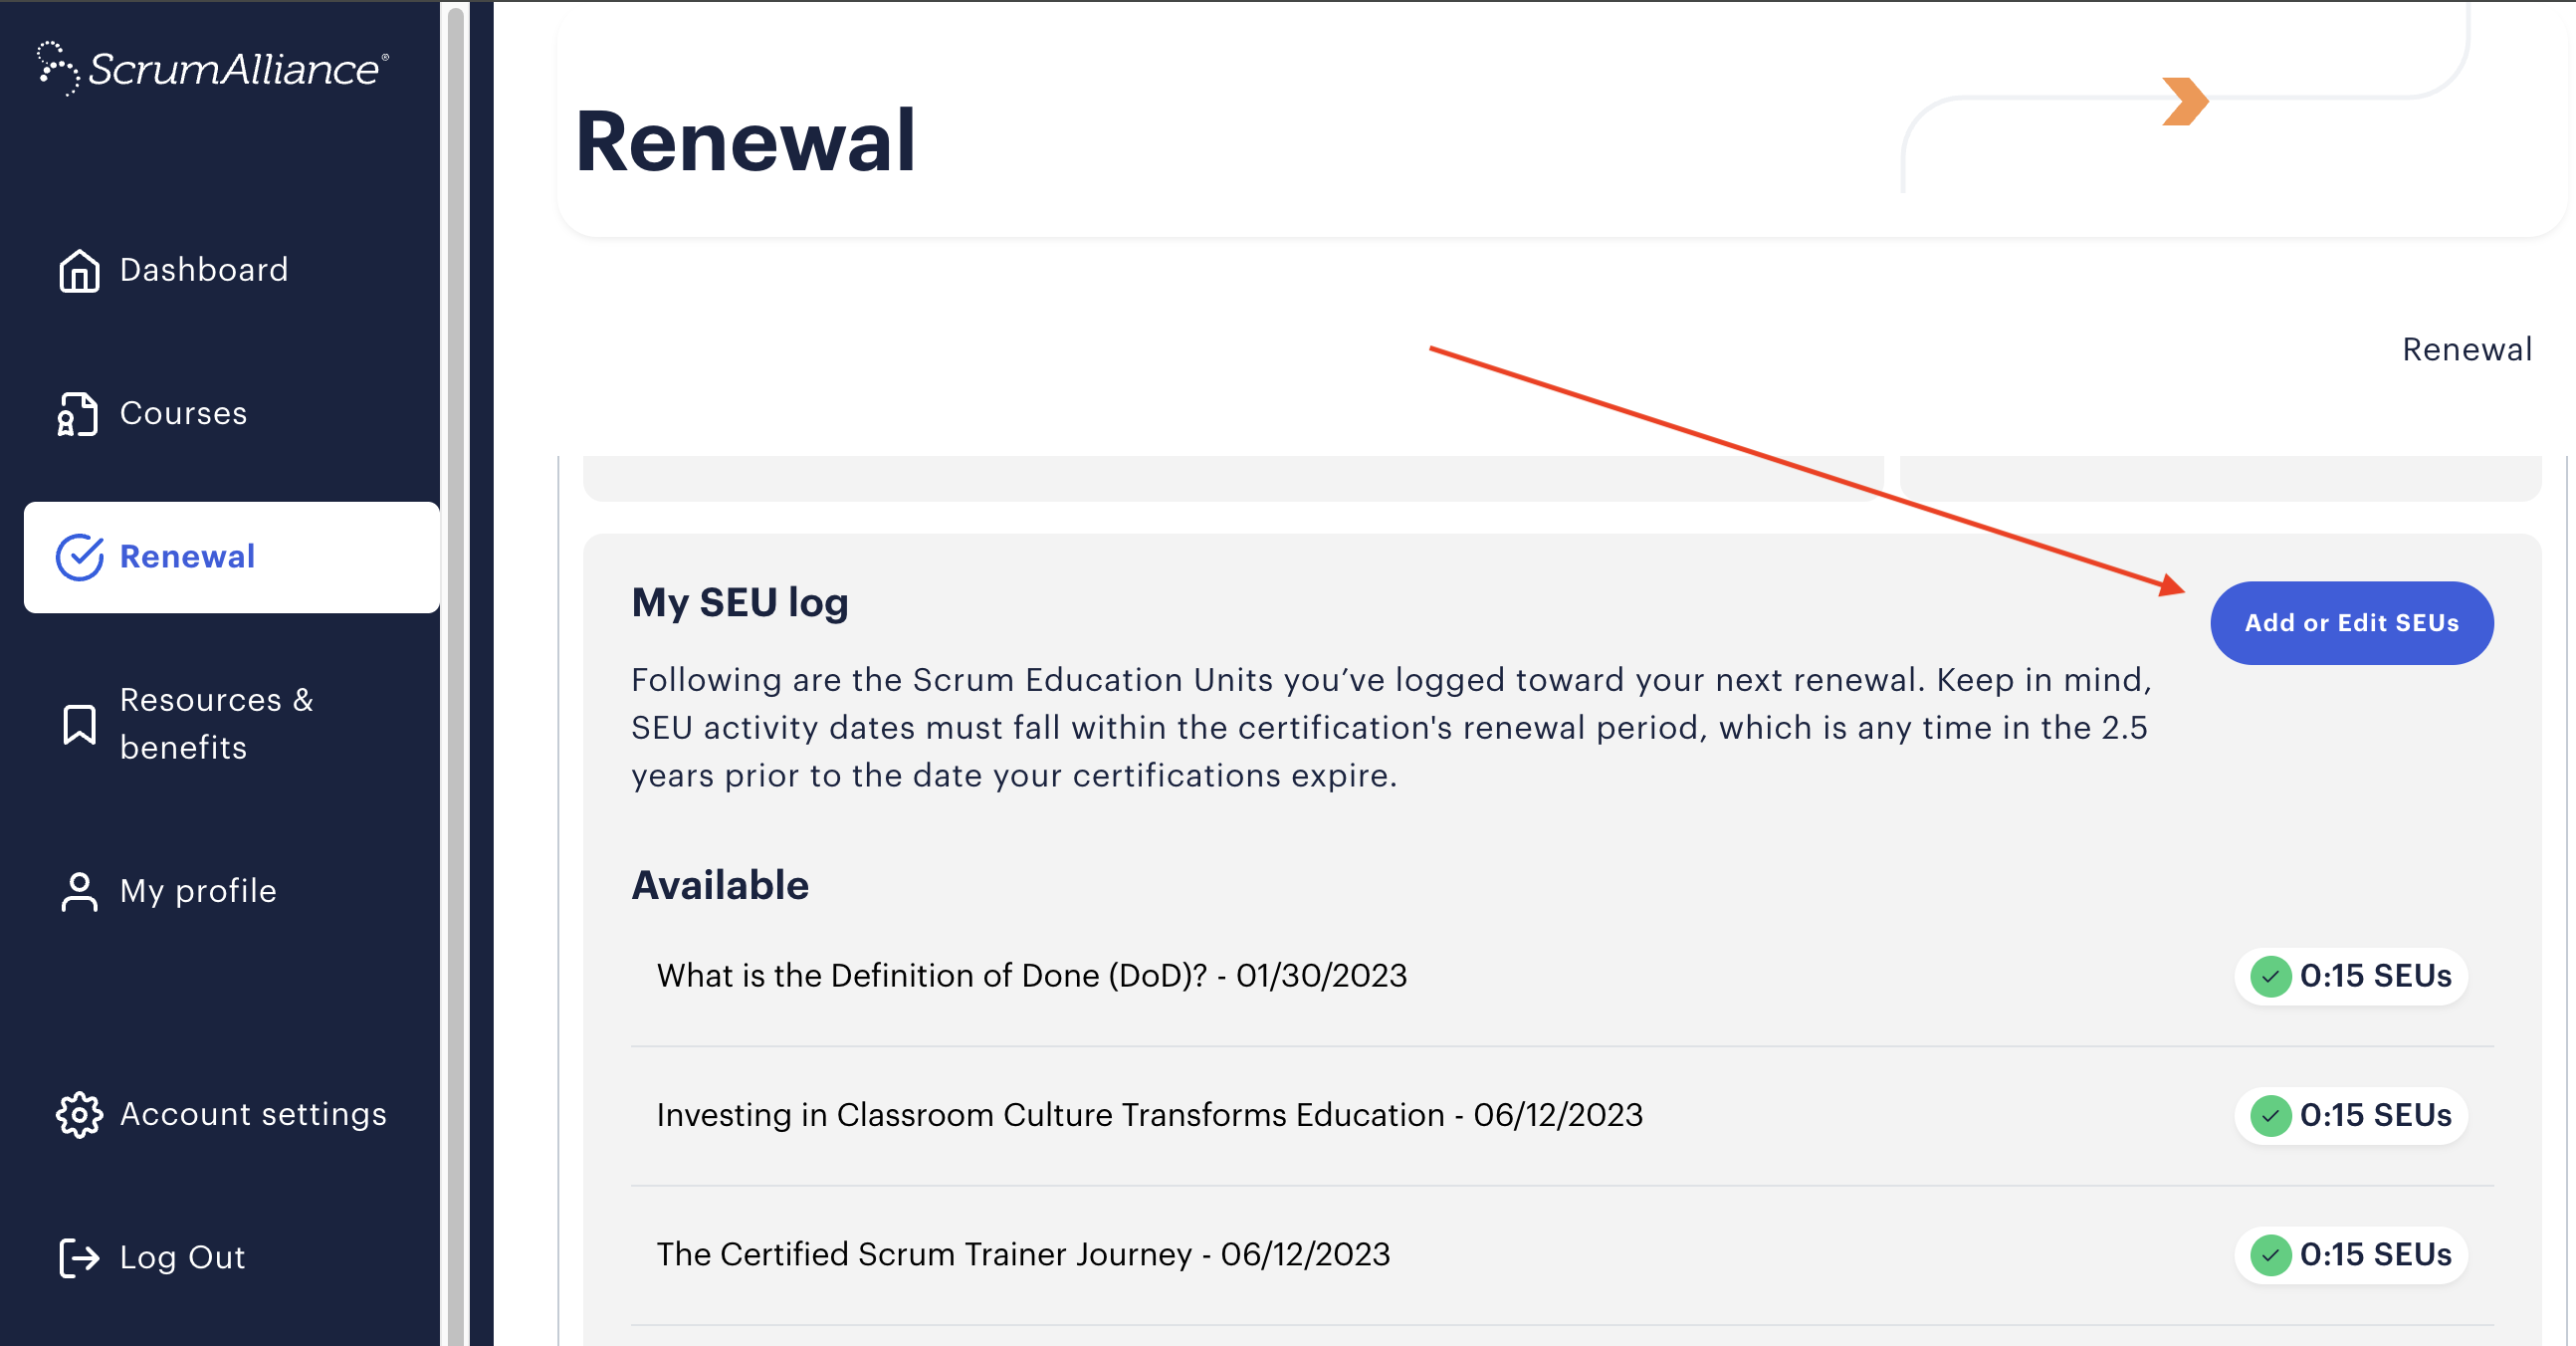
Task: Click the Courses certificate icon
Action: [x=78, y=414]
